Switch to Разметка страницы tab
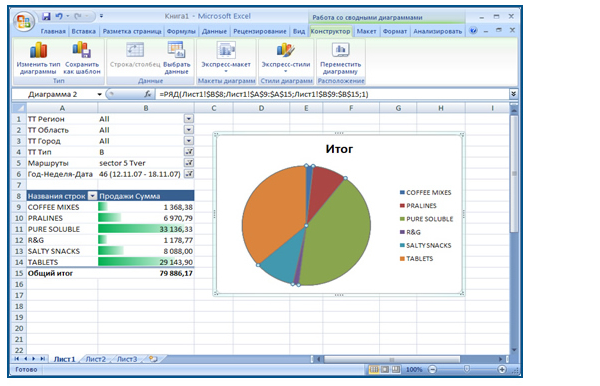The image size is (600, 386). 132,31
